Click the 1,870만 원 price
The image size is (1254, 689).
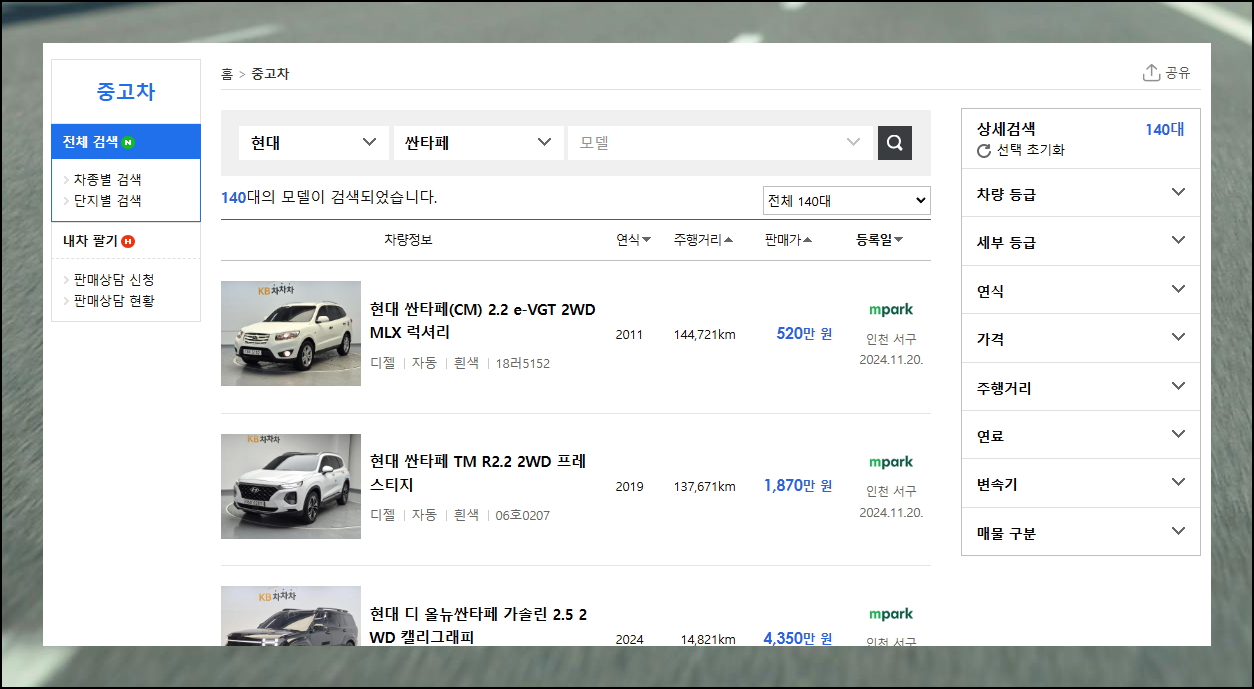click(x=798, y=485)
